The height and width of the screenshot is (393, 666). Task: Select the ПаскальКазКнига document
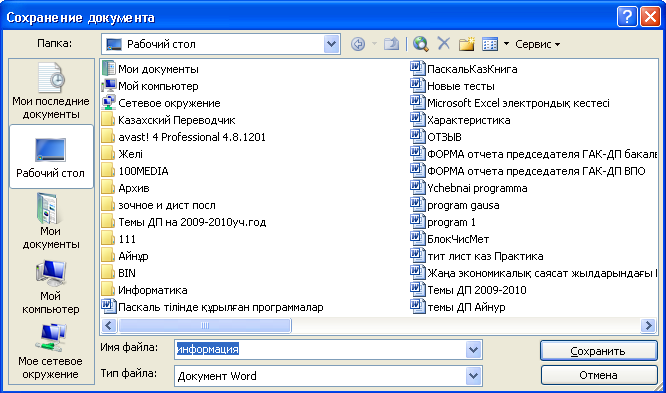click(464, 69)
